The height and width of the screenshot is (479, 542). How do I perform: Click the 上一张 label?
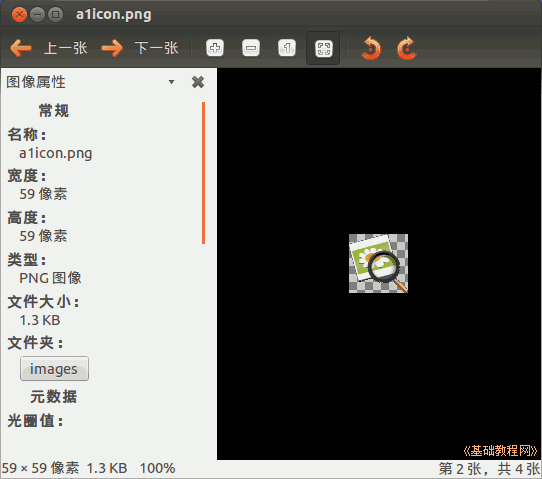[66, 48]
